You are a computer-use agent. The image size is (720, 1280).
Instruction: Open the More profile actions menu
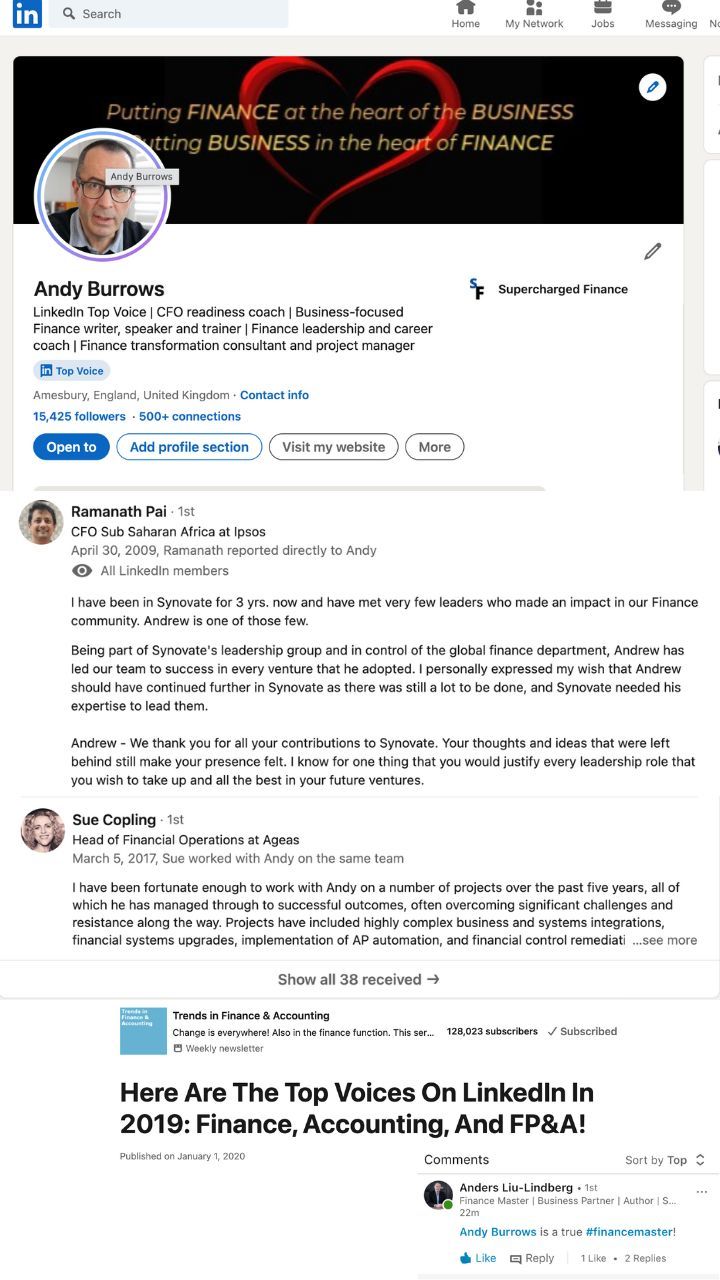coord(434,447)
